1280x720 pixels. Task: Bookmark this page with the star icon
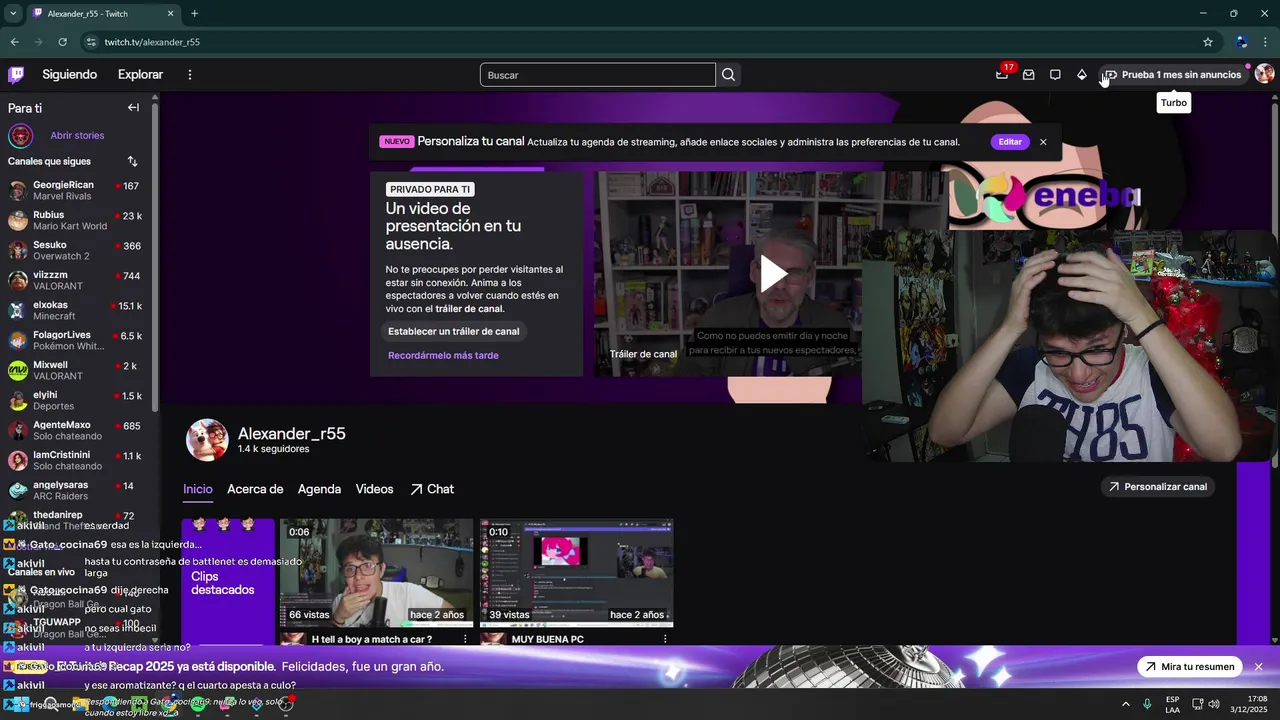pyautogui.click(x=1208, y=42)
